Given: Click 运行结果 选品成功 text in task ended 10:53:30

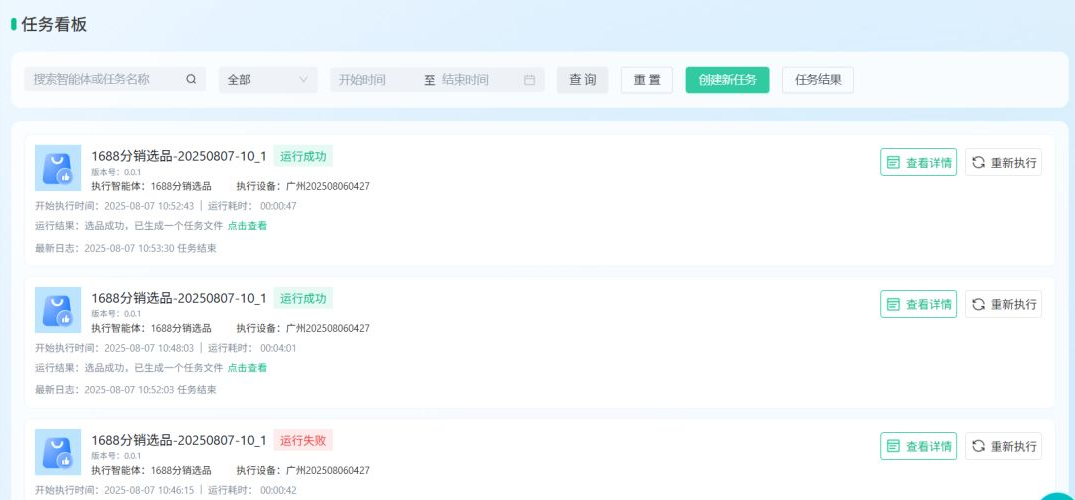Looking at the screenshot, I should pos(129,226).
